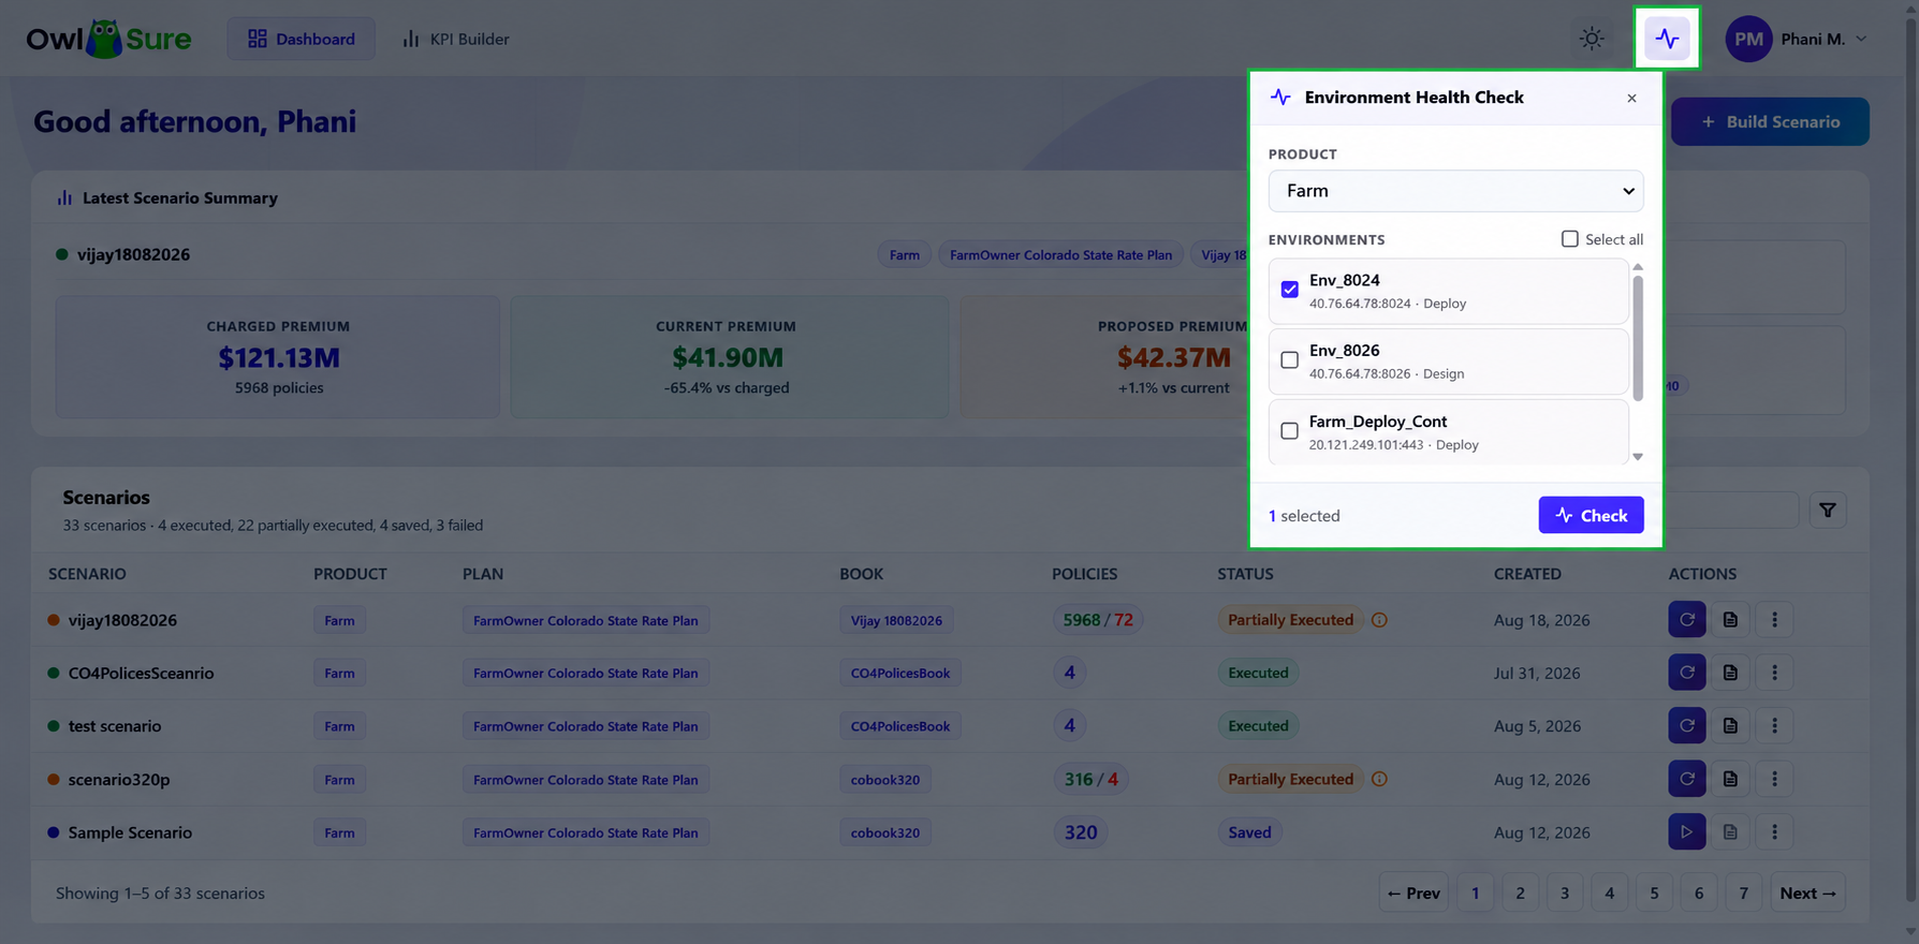Click the Partially Executed status of vijay18082026

(x=1290, y=620)
